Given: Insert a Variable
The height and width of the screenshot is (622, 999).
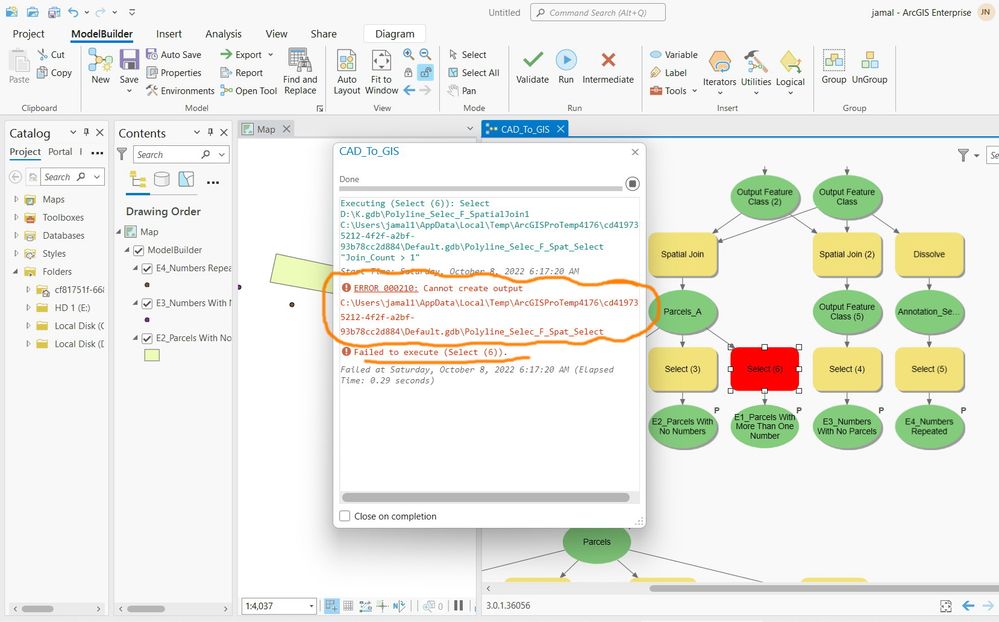Looking at the screenshot, I should coord(673,55).
